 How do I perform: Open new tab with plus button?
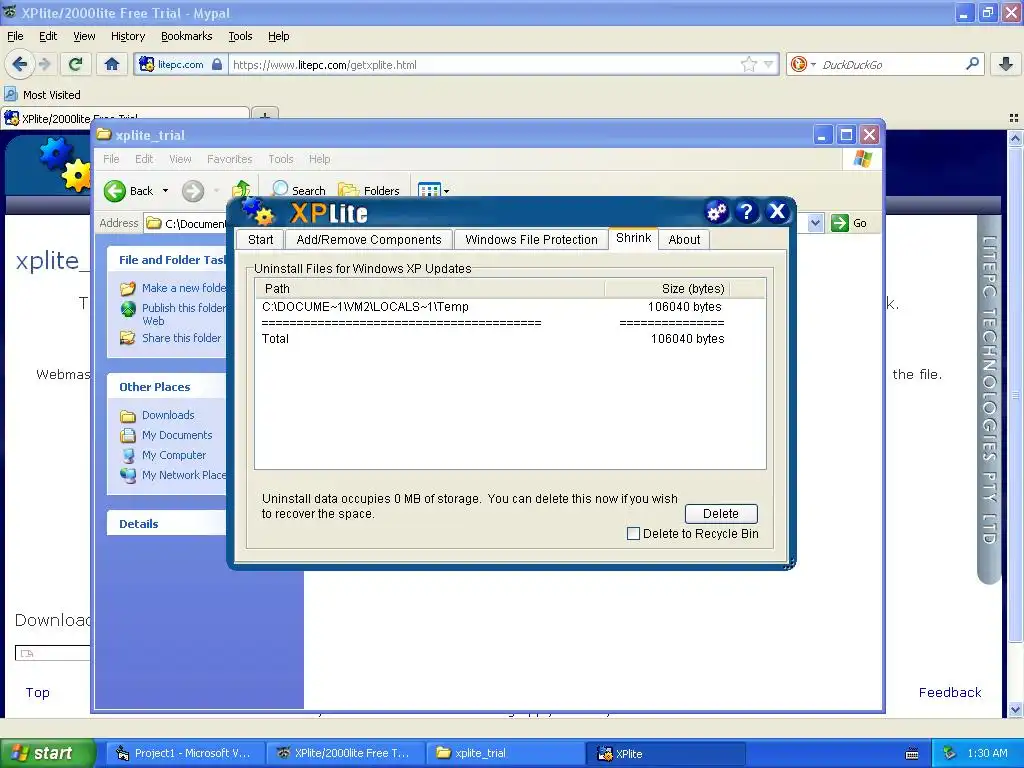[264, 116]
